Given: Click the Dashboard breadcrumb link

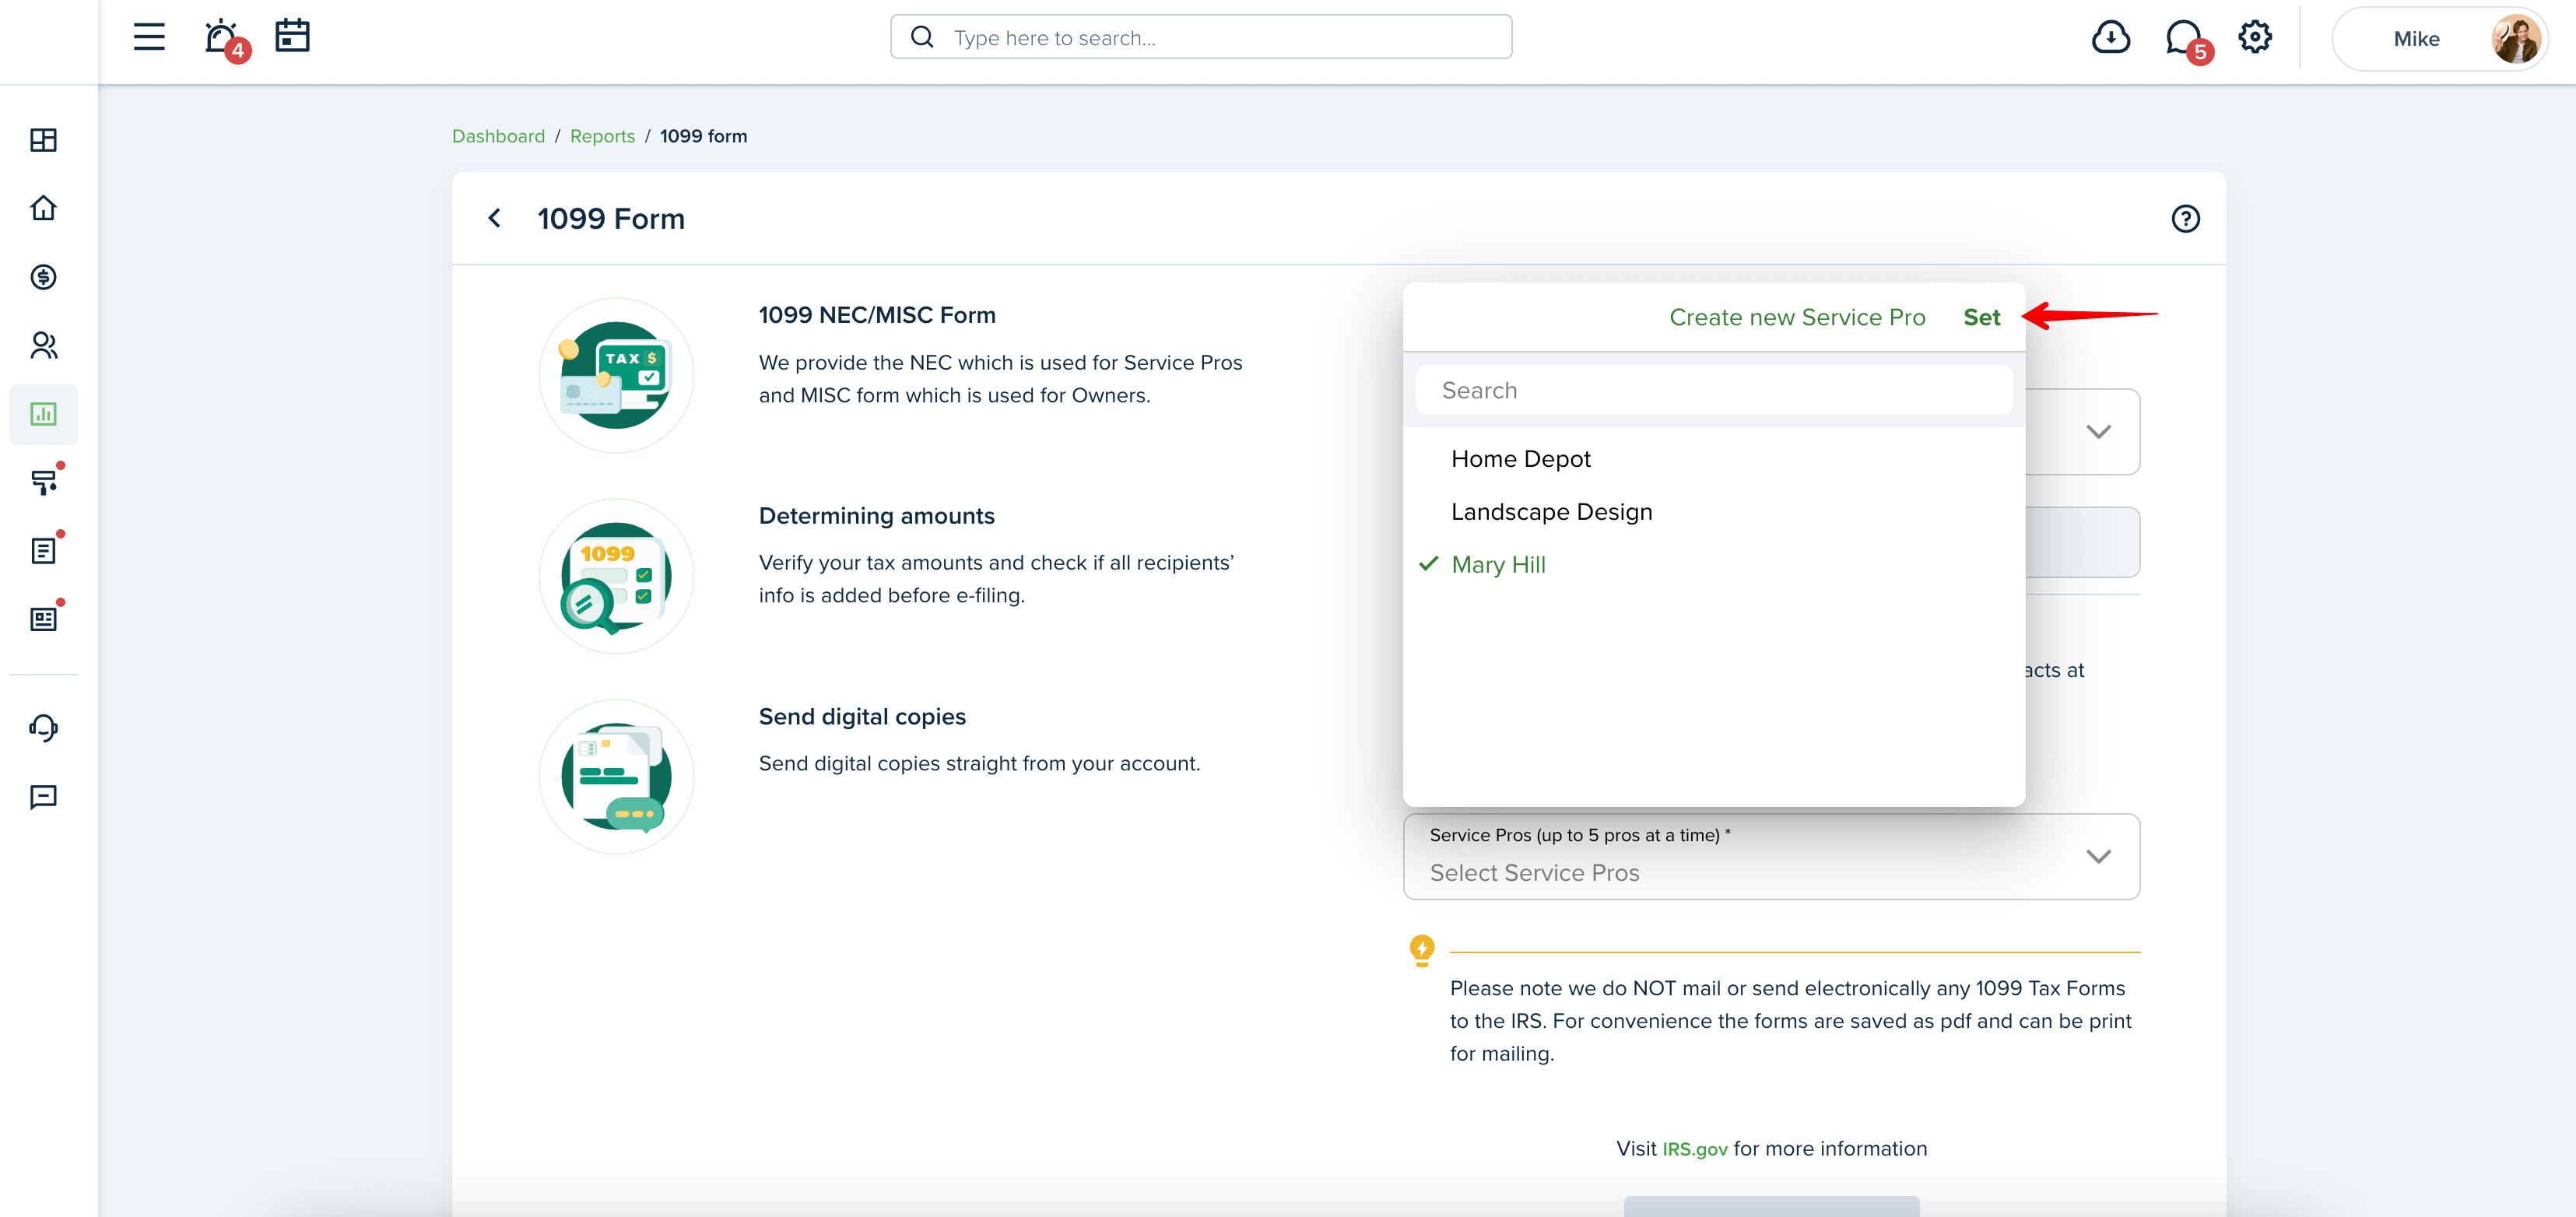Looking at the screenshot, I should pyautogui.click(x=498, y=136).
